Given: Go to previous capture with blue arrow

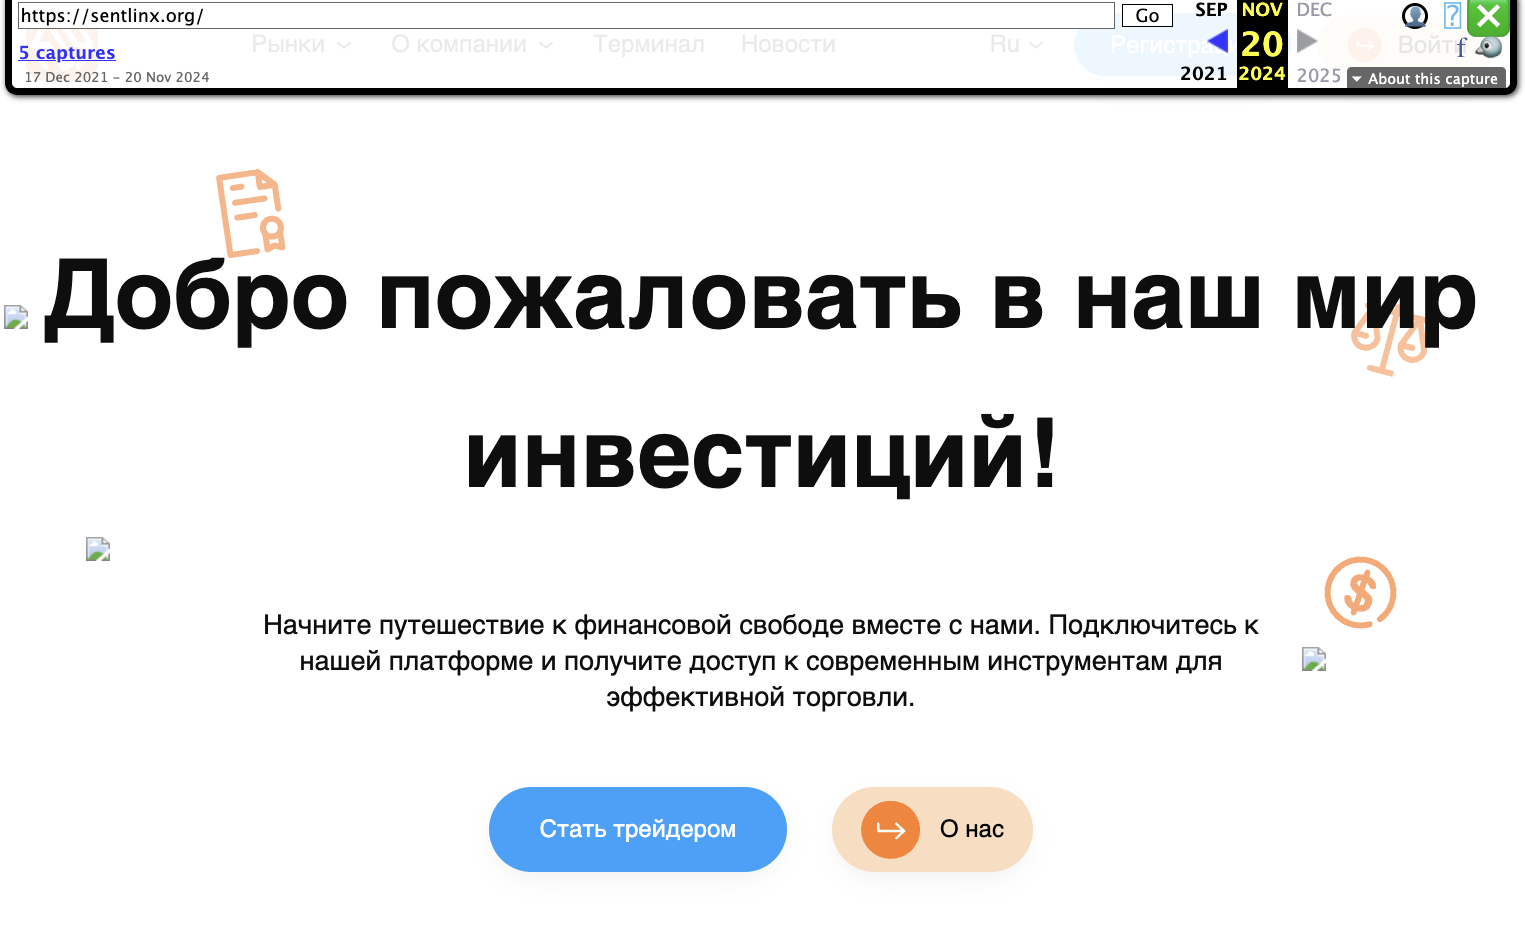Looking at the screenshot, I should point(1217,41).
